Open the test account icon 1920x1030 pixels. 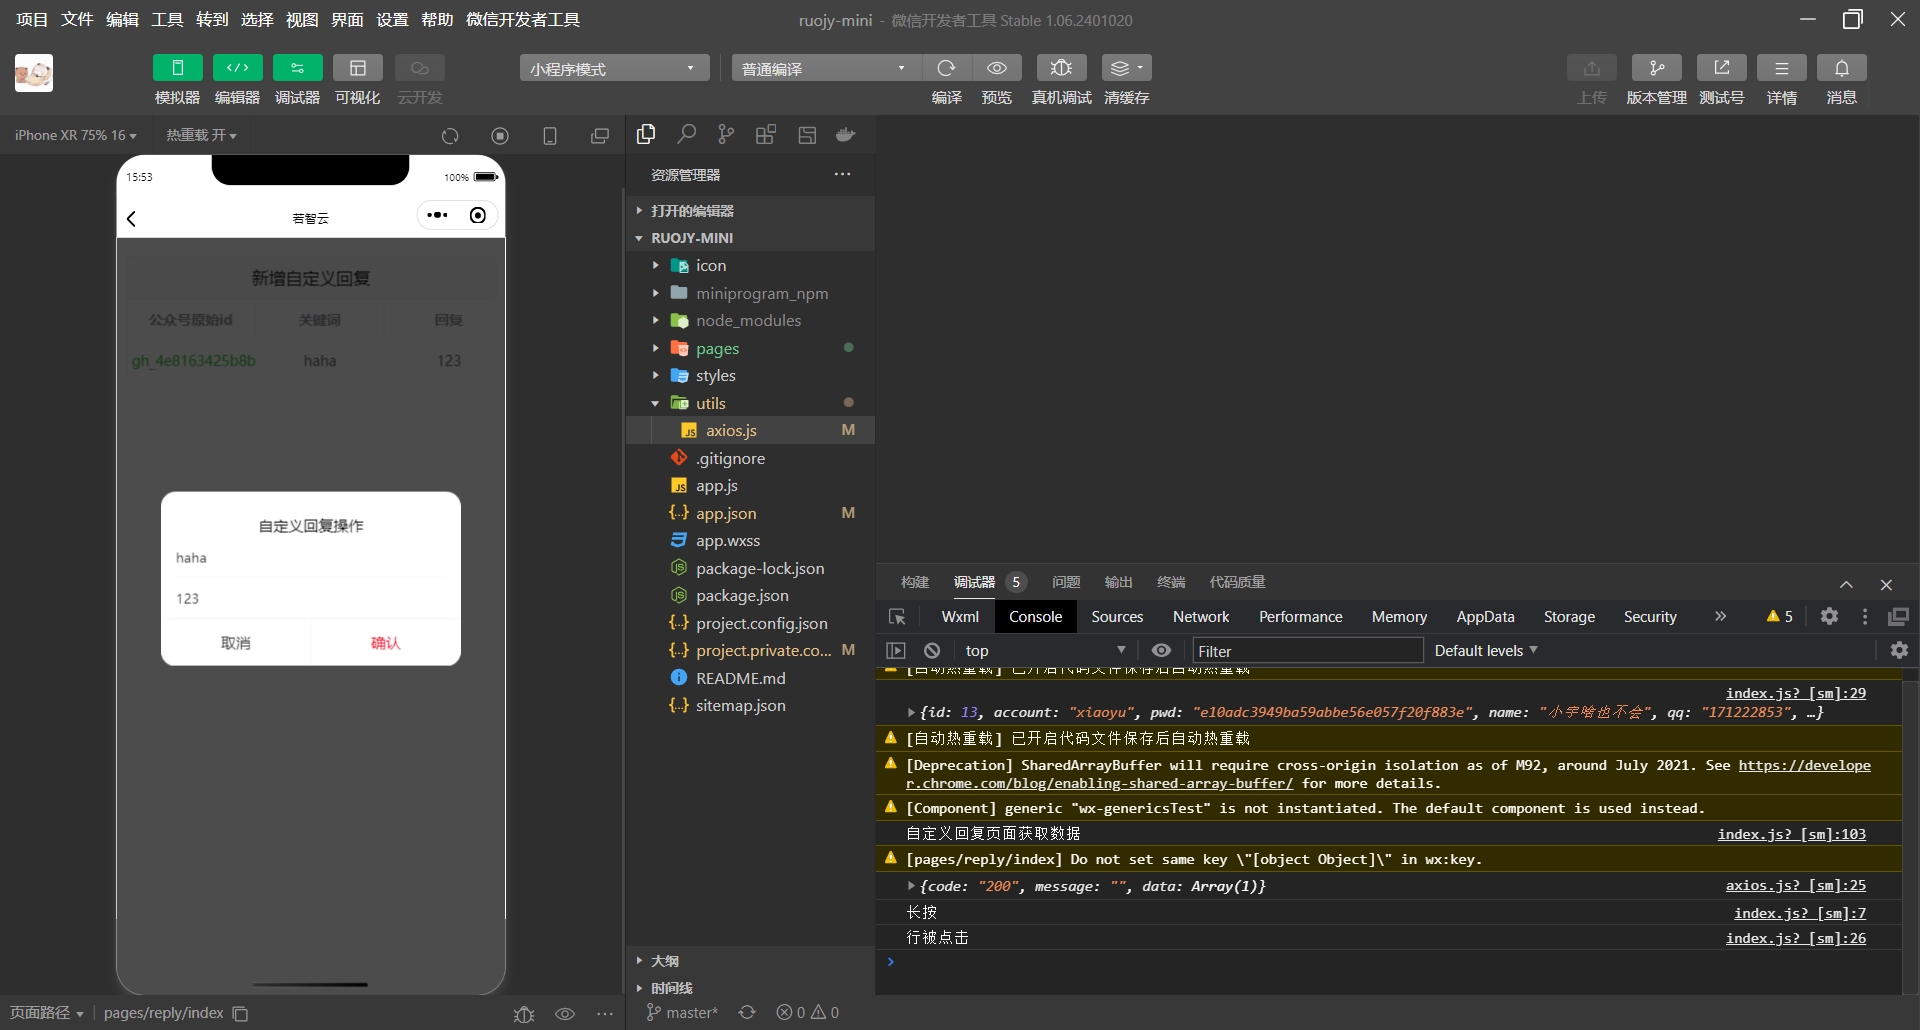(1721, 68)
